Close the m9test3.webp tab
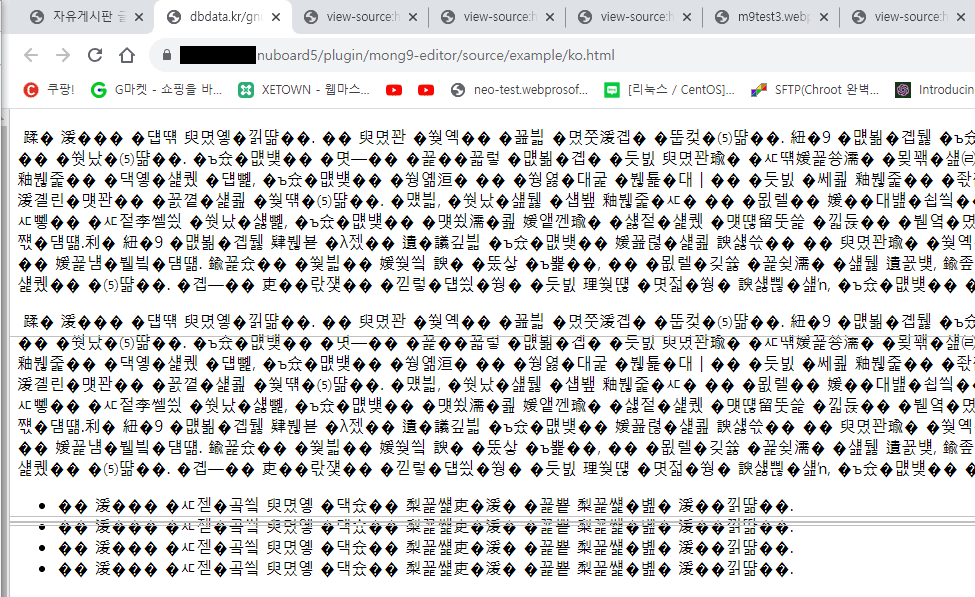The height and width of the screenshot is (597, 975). pyautogui.click(x=824, y=17)
